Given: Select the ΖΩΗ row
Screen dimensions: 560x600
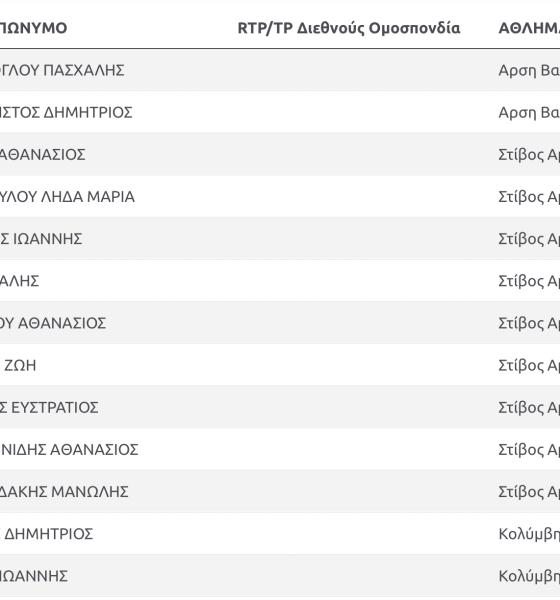Looking at the screenshot, I should tap(280, 365).
